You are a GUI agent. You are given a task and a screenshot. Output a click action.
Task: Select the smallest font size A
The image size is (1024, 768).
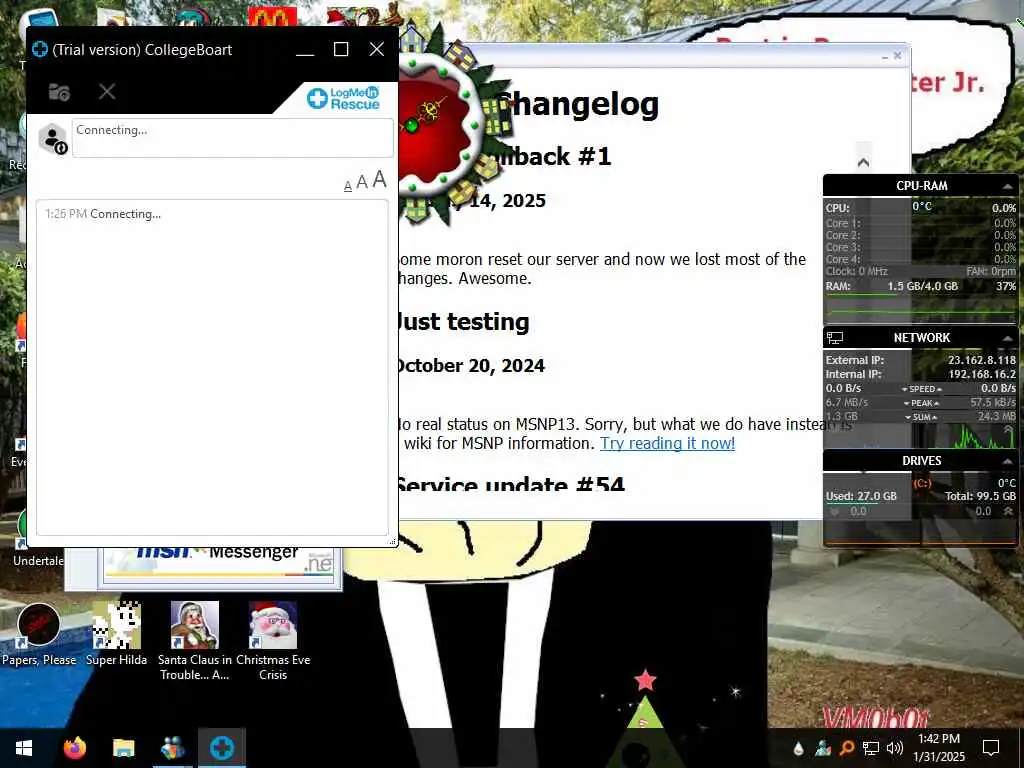[x=348, y=186]
